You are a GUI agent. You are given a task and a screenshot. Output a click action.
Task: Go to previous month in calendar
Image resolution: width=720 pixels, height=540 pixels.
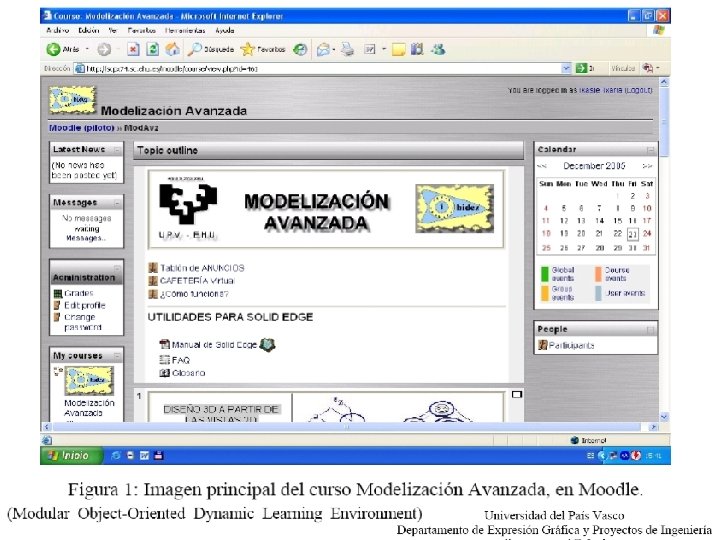pos(542,166)
